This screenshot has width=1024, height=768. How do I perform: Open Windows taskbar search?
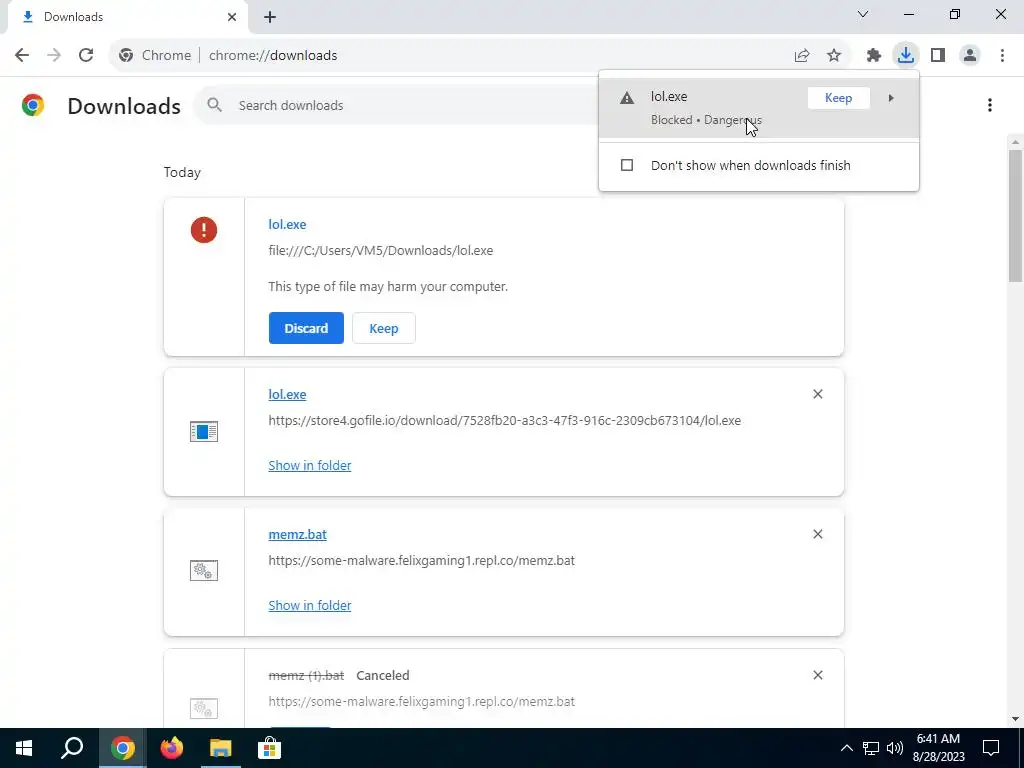(72, 748)
